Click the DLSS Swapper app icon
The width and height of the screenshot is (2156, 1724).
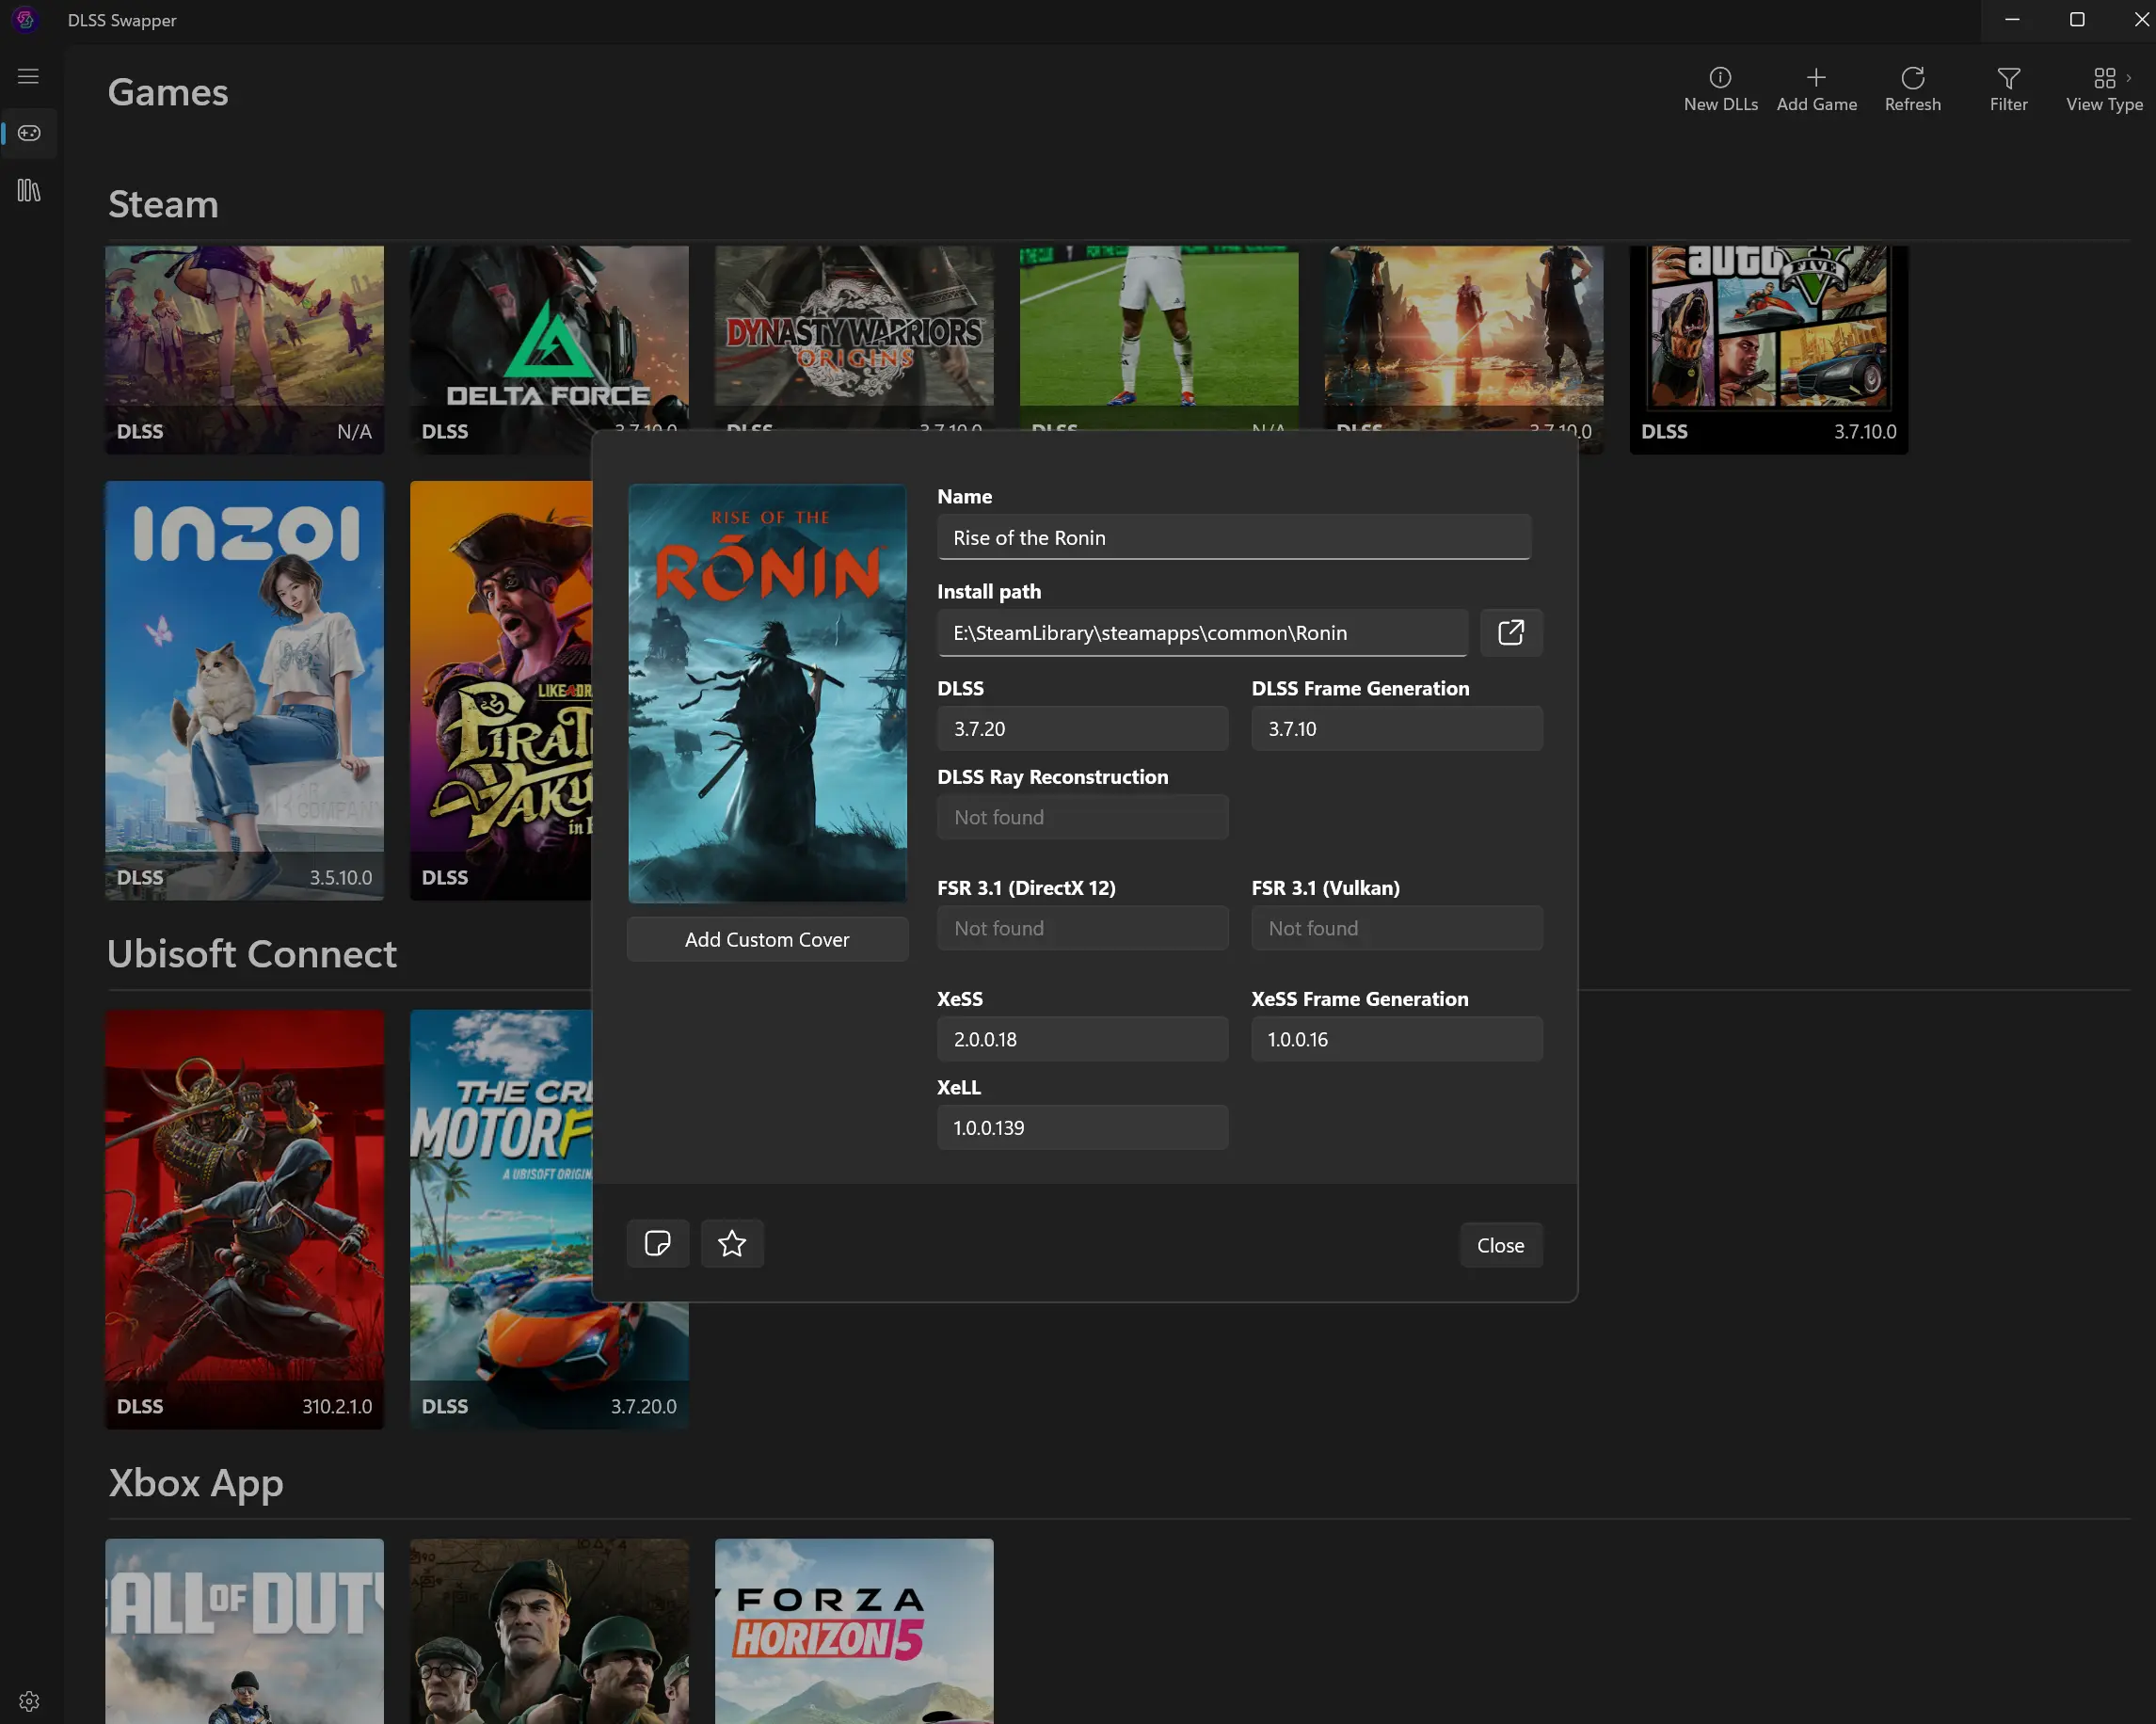(25, 20)
